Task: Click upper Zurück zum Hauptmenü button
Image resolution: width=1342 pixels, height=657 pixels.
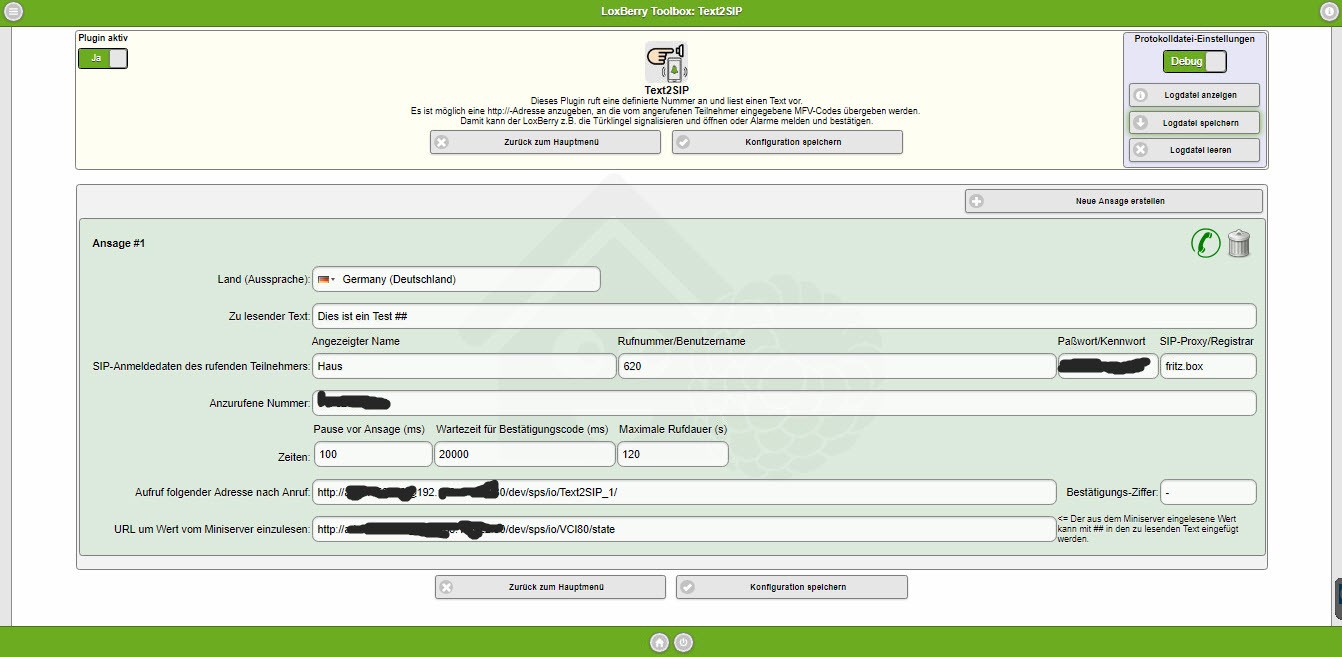Action: point(545,142)
